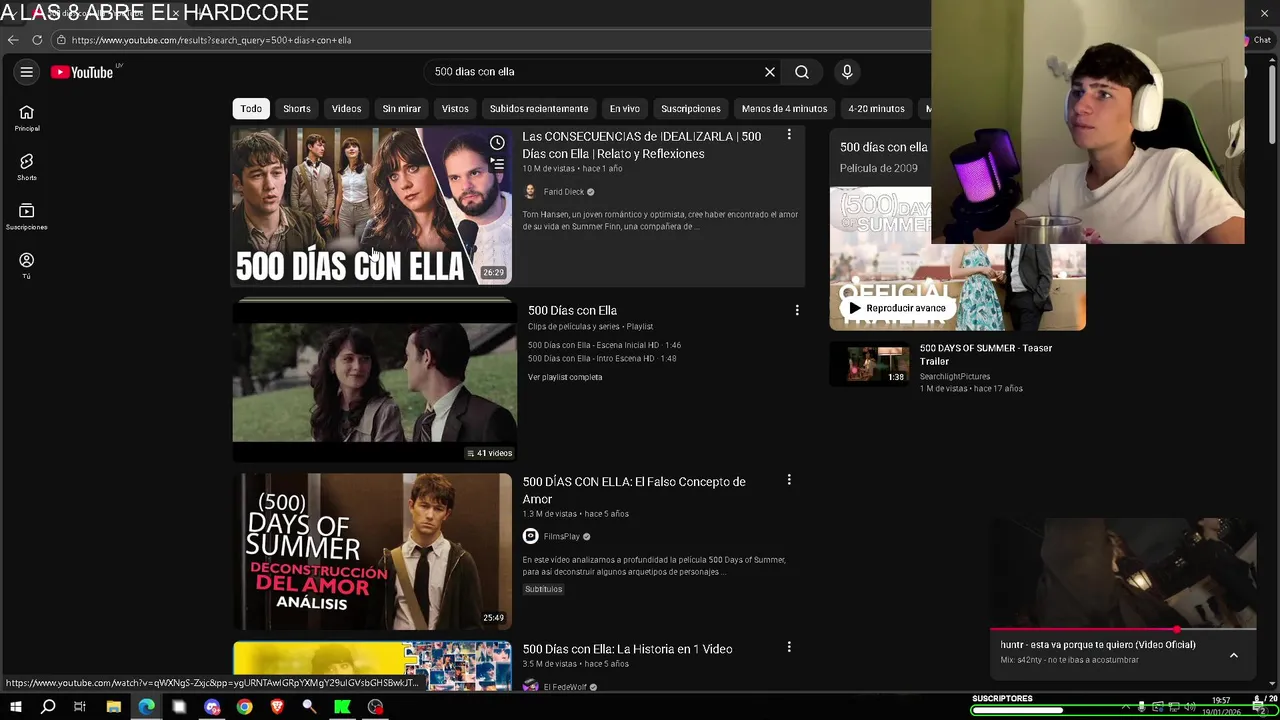Image resolution: width=1280 pixels, height=720 pixels.
Task: Open options for 500 Días con Ella playlist
Action: click(x=797, y=310)
